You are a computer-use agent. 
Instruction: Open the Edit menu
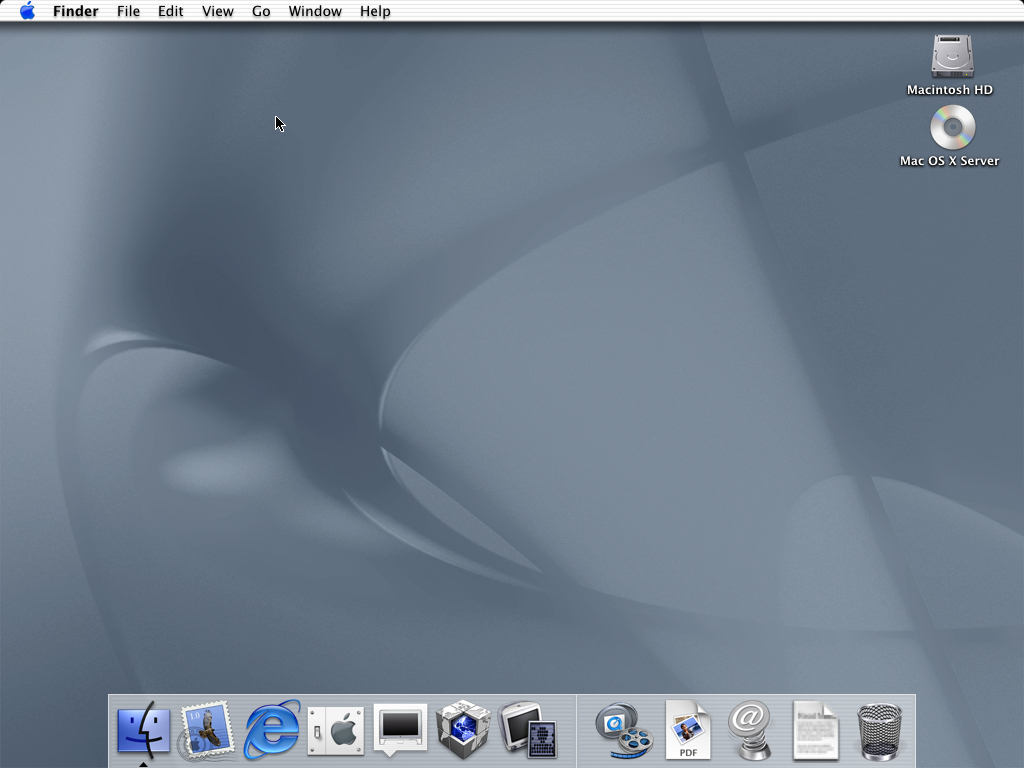click(170, 11)
